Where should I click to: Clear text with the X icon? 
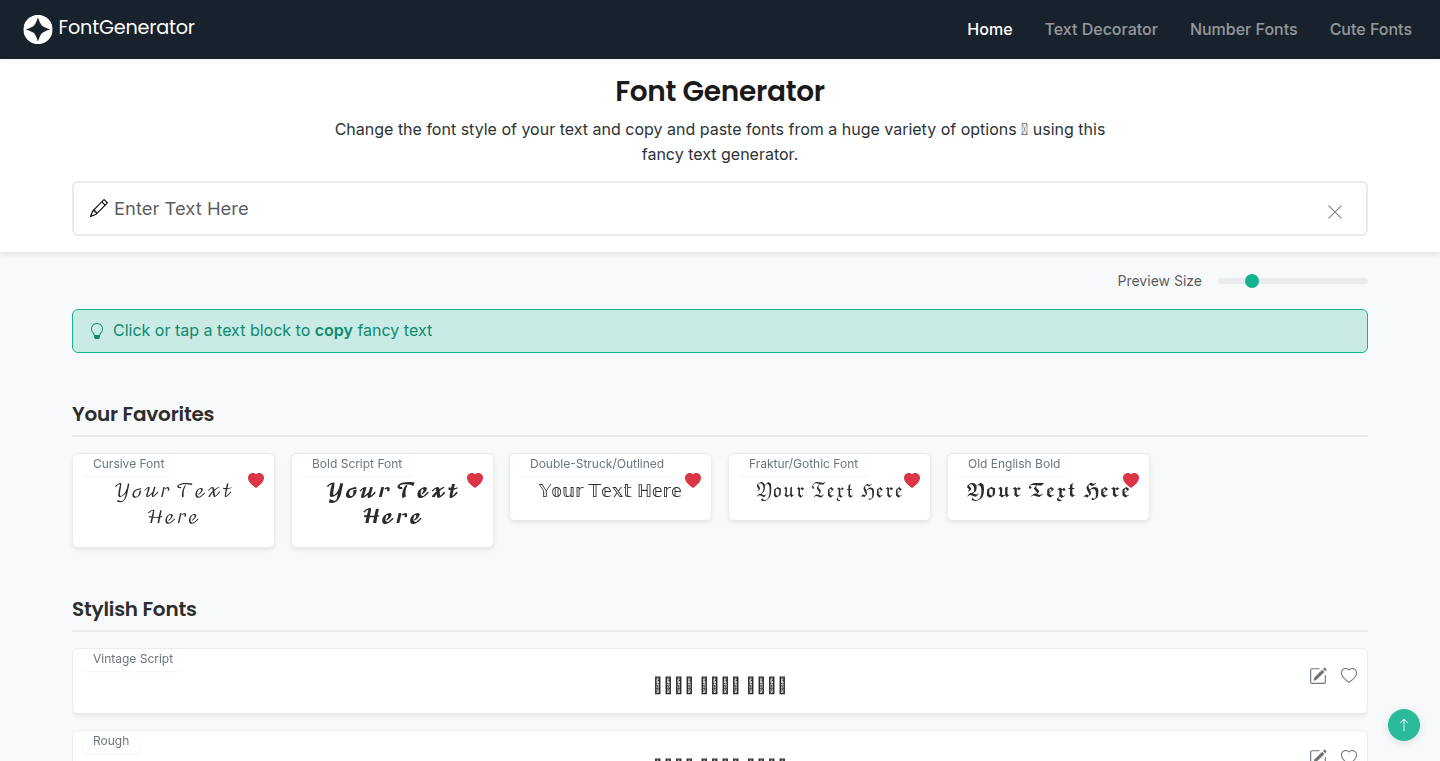click(x=1334, y=212)
